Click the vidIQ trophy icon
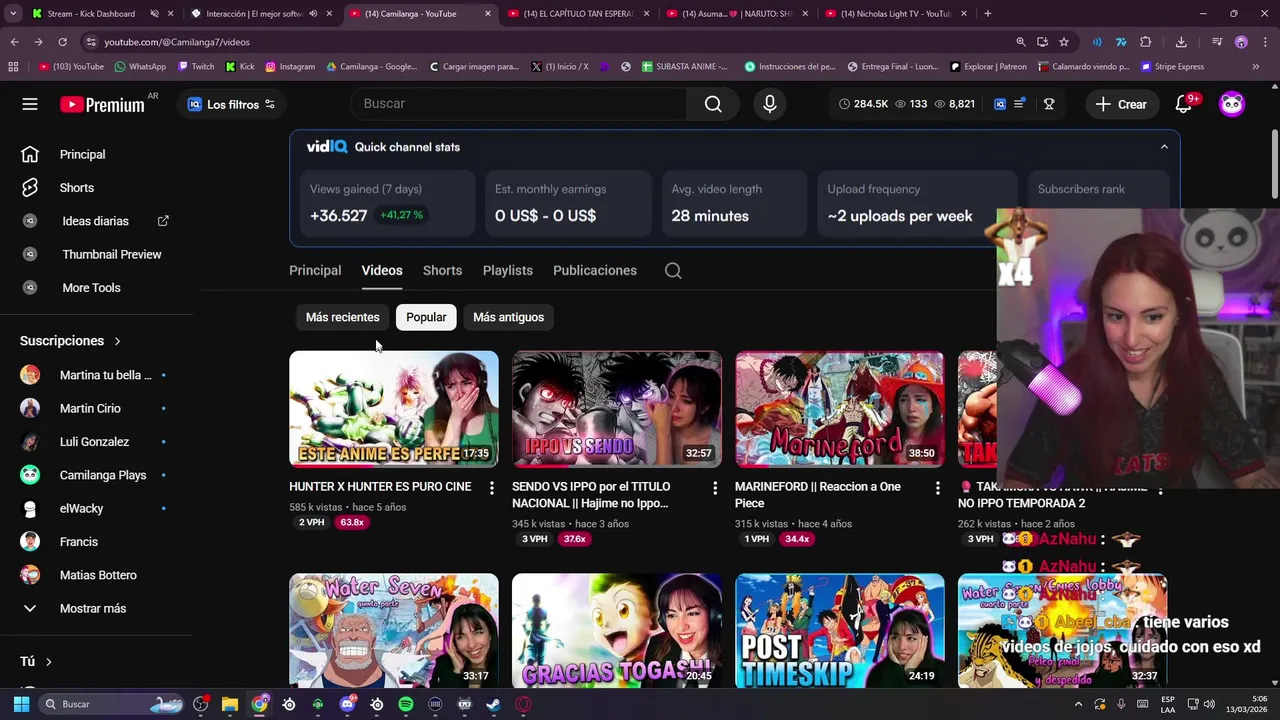Viewport: 1280px width, 720px height. (x=1049, y=104)
